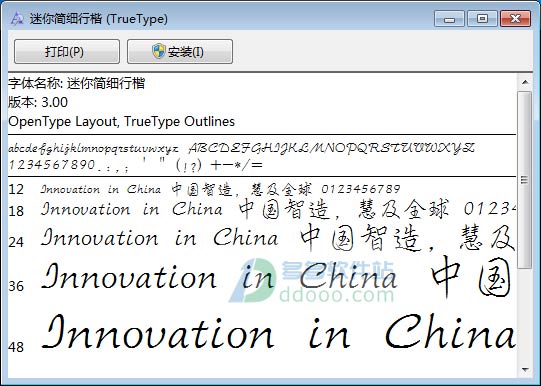Click the 打印(P) print button

[67, 52]
